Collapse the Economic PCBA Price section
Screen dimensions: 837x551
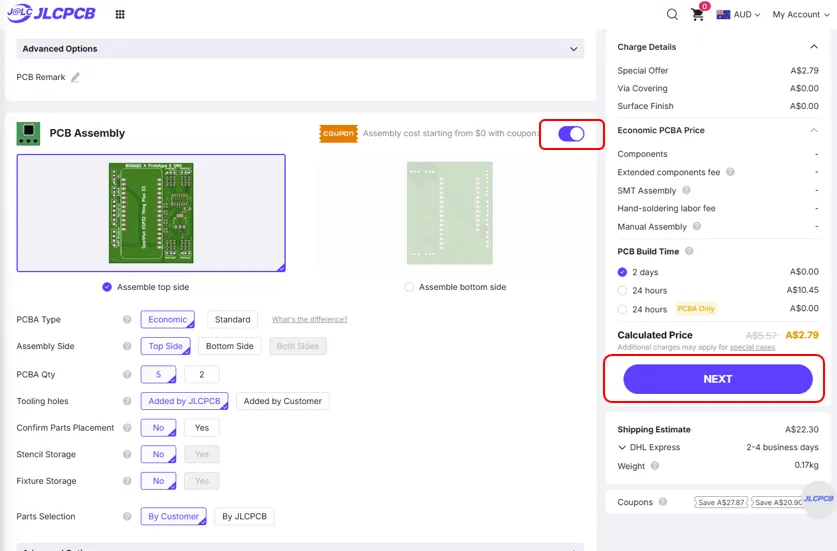click(x=814, y=130)
